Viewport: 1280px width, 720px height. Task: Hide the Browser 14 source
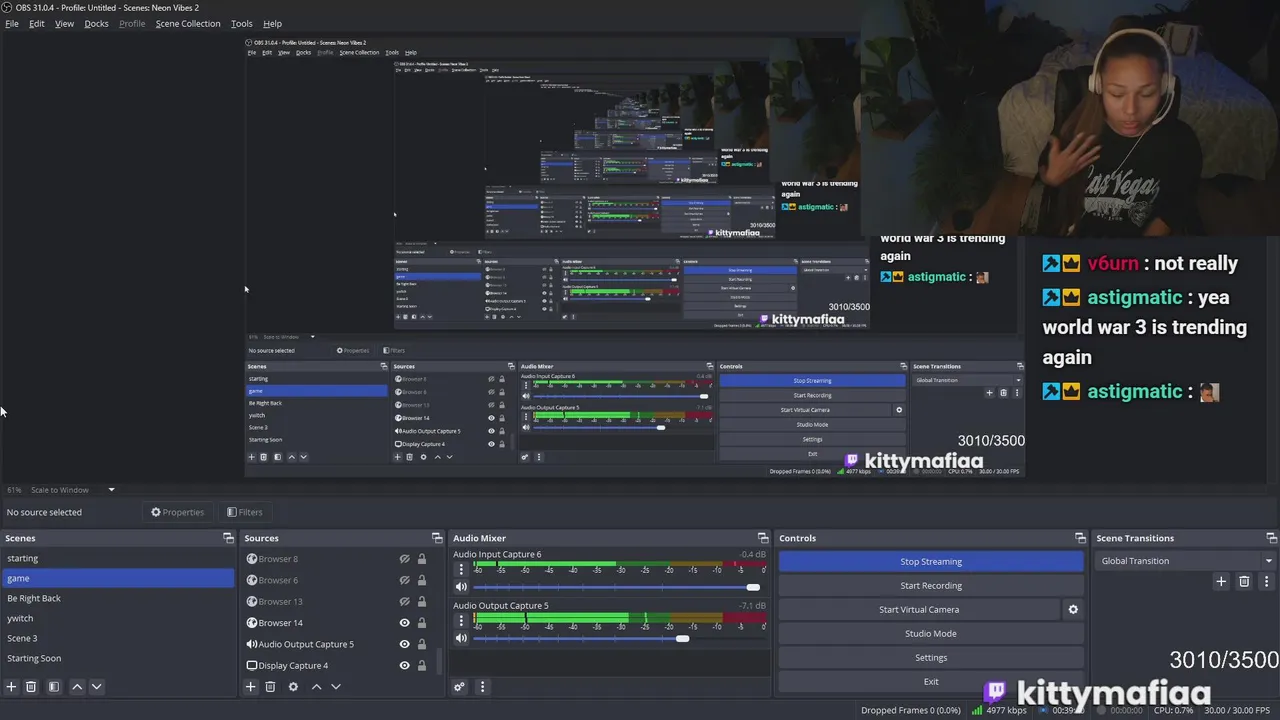pyautogui.click(x=405, y=623)
